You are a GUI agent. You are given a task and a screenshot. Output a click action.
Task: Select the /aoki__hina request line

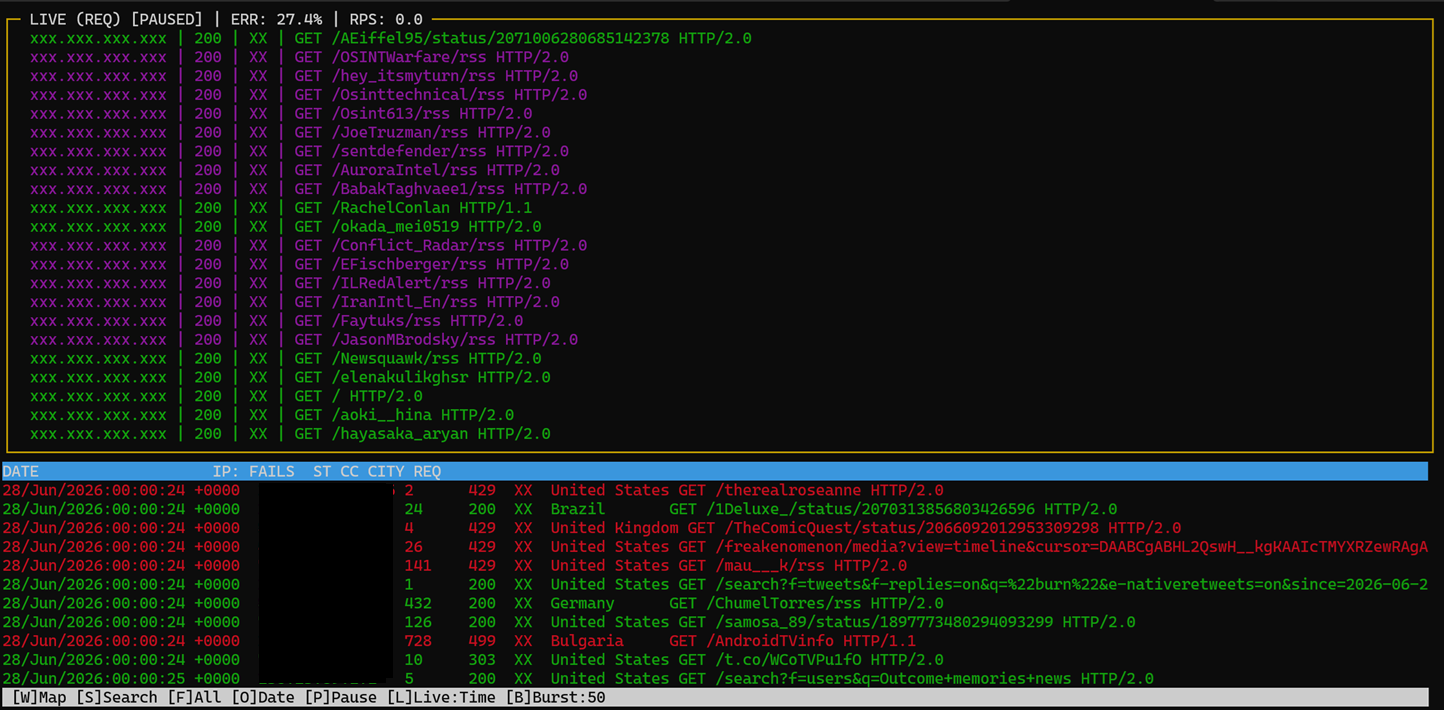pos(272,415)
